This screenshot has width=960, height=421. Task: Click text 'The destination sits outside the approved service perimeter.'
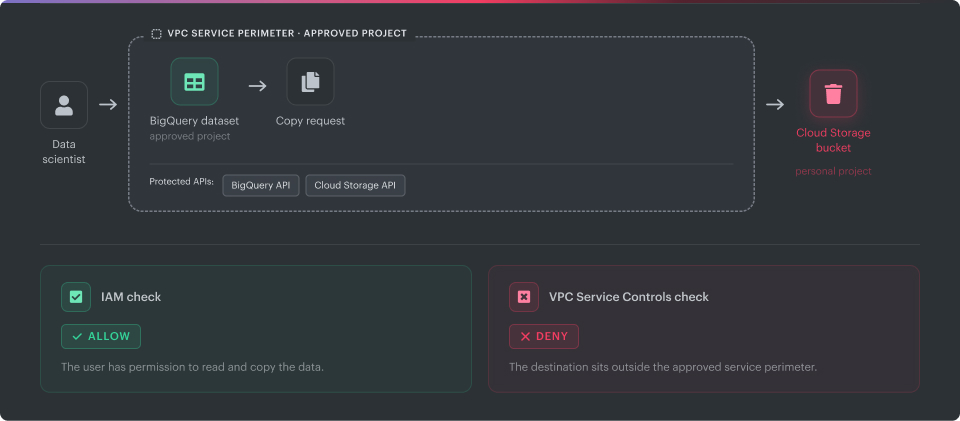point(663,368)
